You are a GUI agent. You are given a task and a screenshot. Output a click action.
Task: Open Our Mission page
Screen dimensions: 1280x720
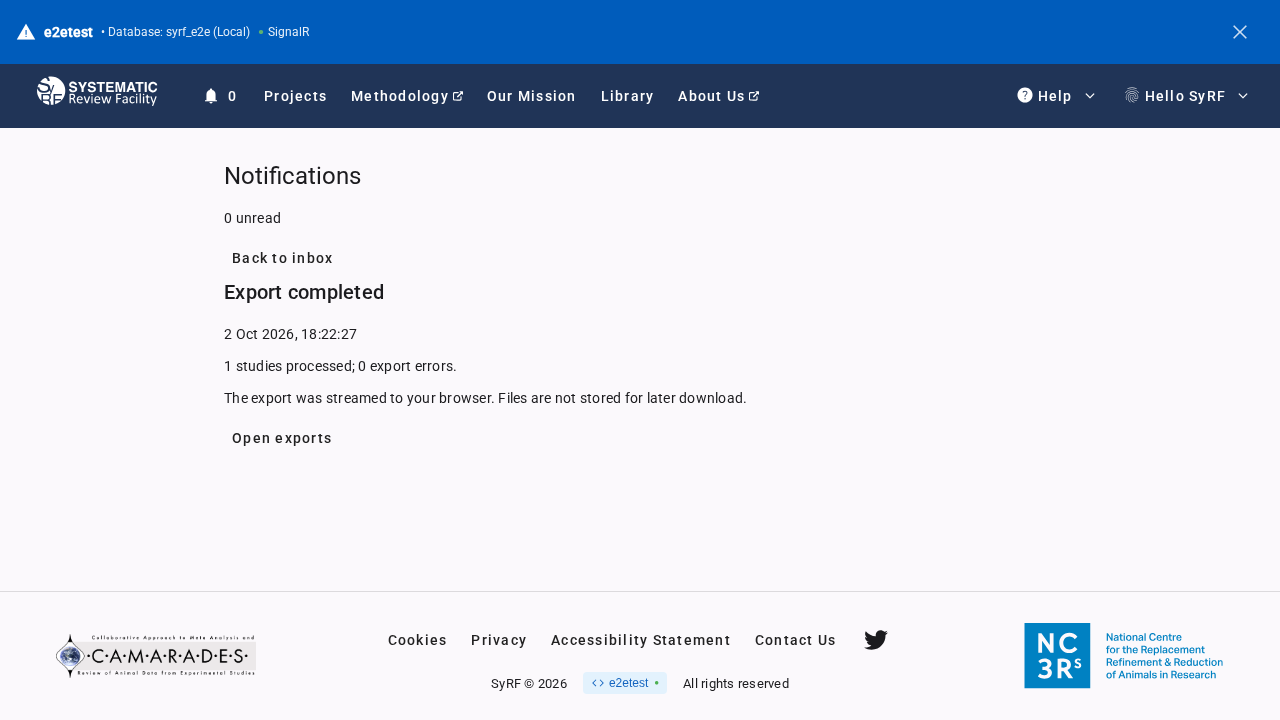pos(531,96)
